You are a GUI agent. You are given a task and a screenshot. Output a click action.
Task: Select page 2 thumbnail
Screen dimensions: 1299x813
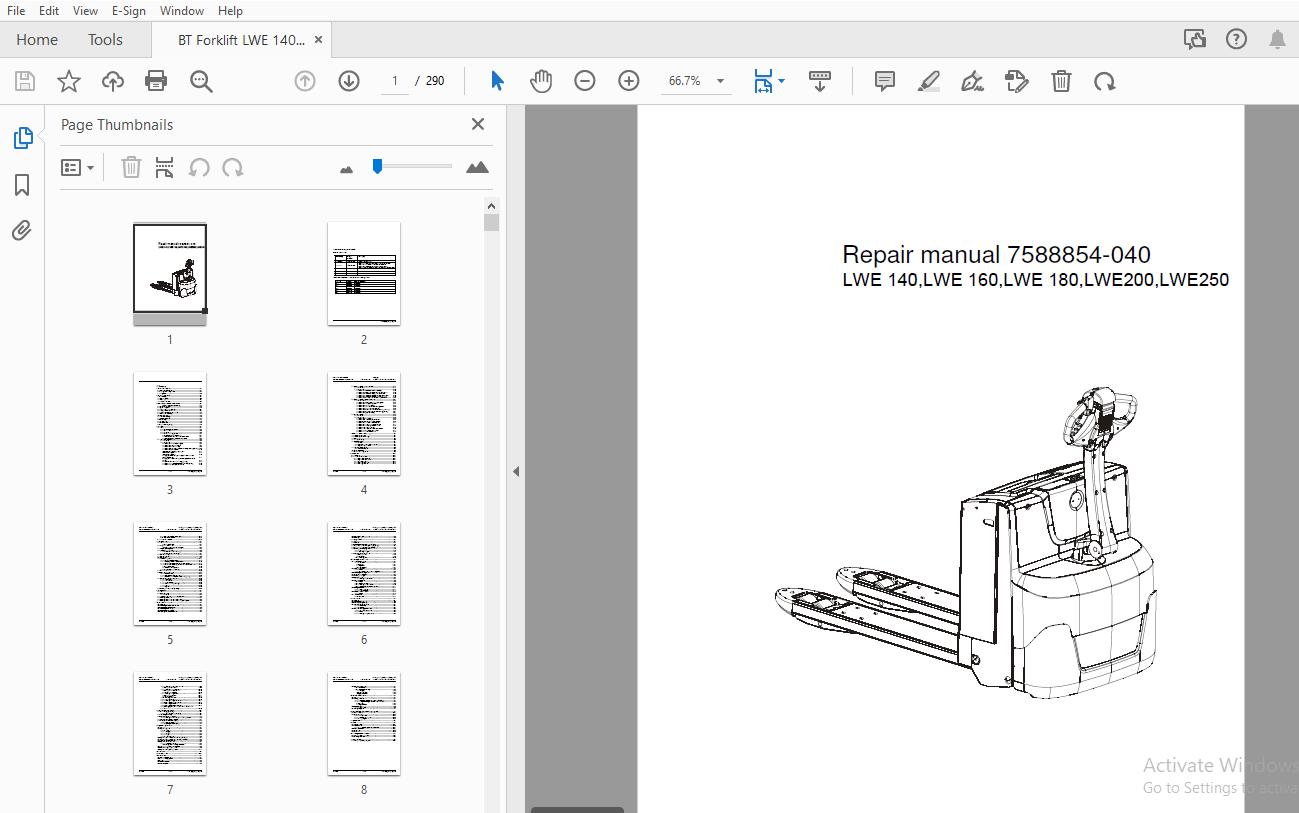364,273
